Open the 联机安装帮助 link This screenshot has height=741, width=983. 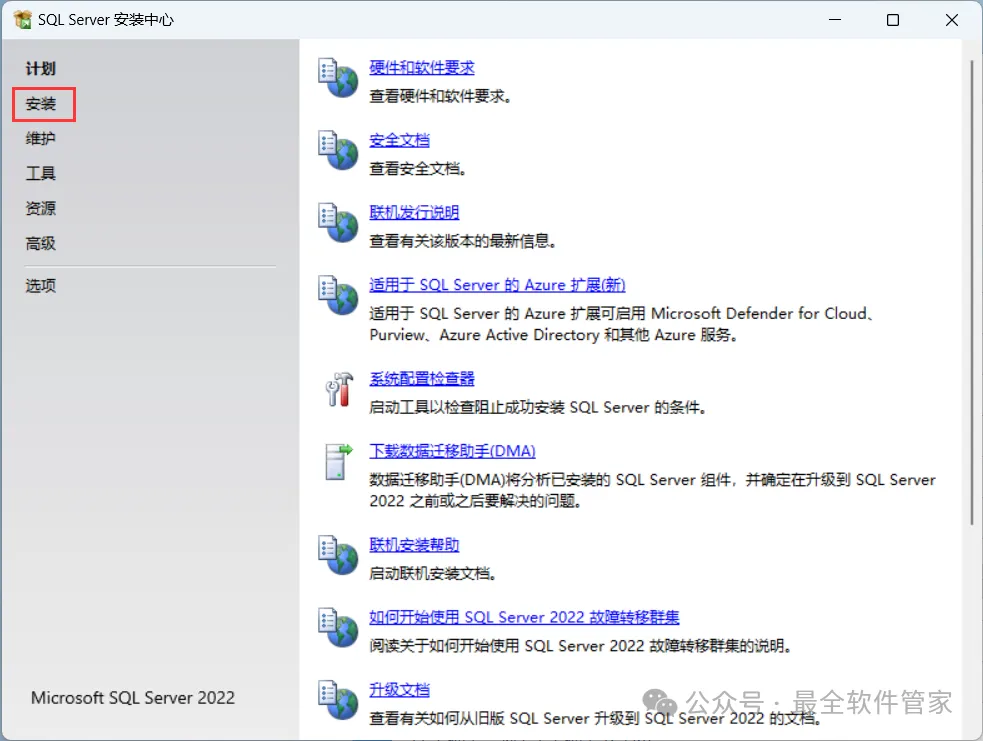click(x=414, y=545)
